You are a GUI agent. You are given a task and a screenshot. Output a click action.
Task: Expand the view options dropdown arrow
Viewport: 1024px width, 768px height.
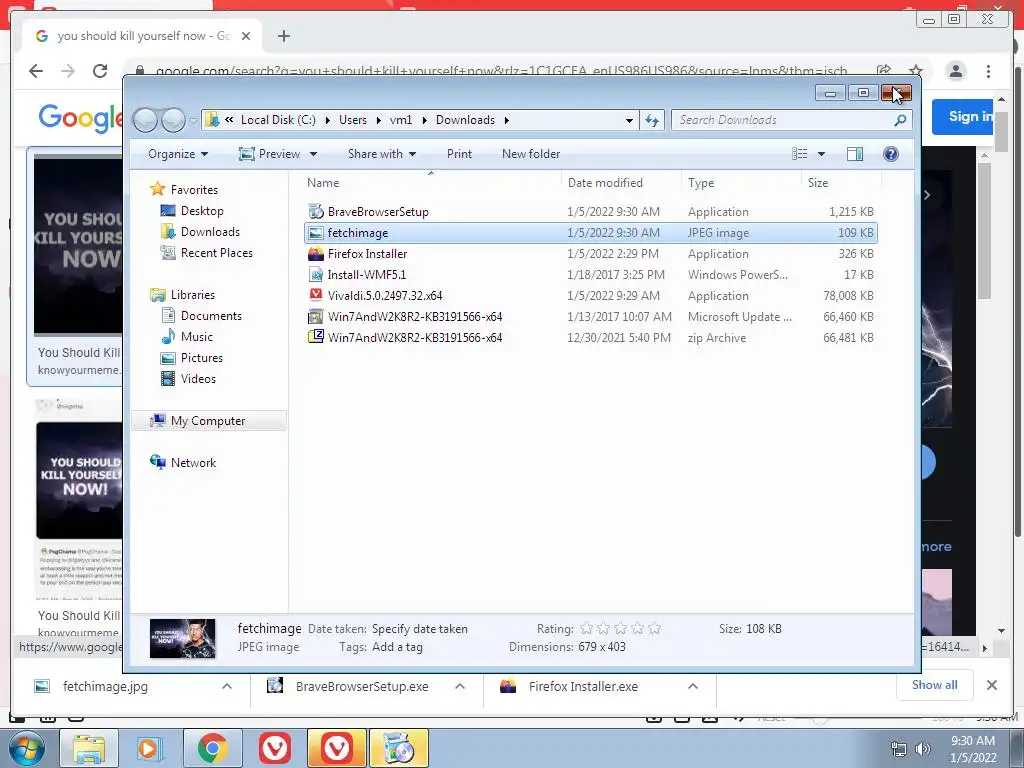[x=822, y=154]
